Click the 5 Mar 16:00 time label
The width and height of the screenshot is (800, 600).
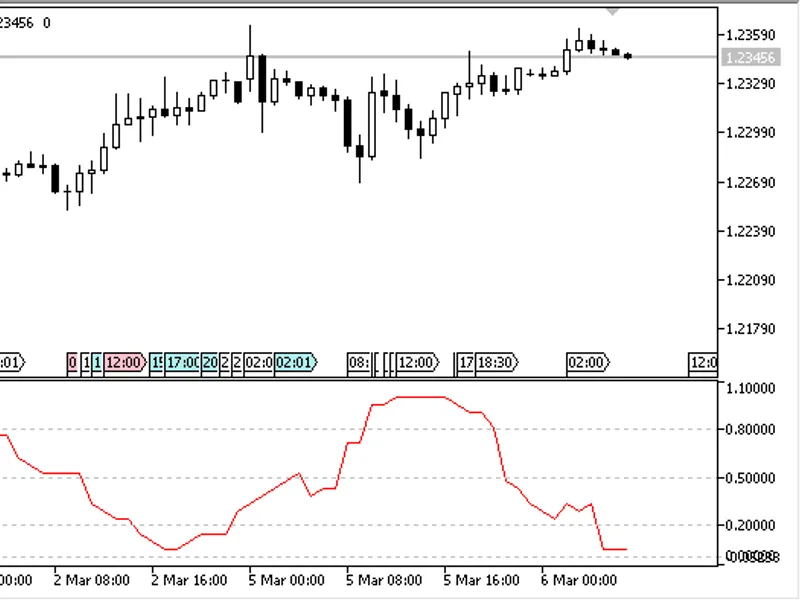pos(481,581)
